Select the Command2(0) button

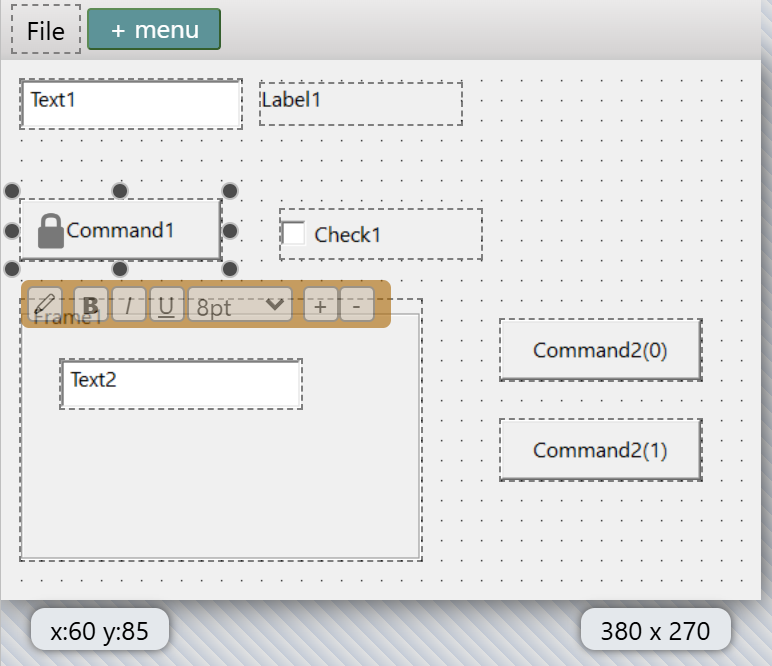pos(601,350)
